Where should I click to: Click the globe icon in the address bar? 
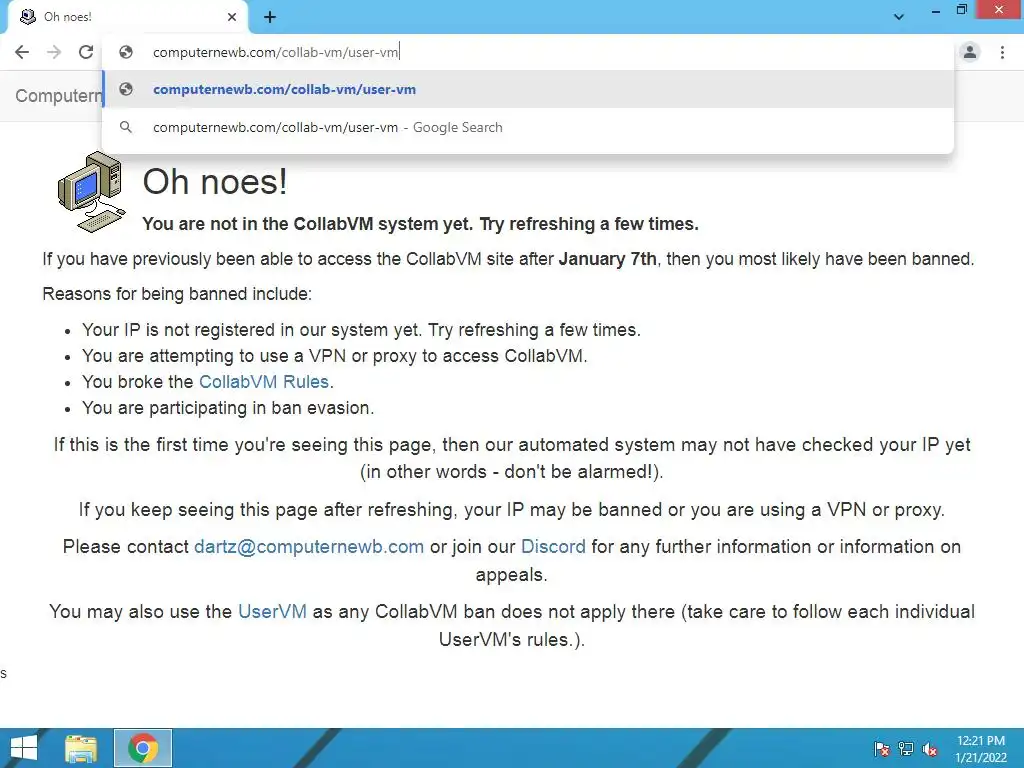(x=126, y=52)
